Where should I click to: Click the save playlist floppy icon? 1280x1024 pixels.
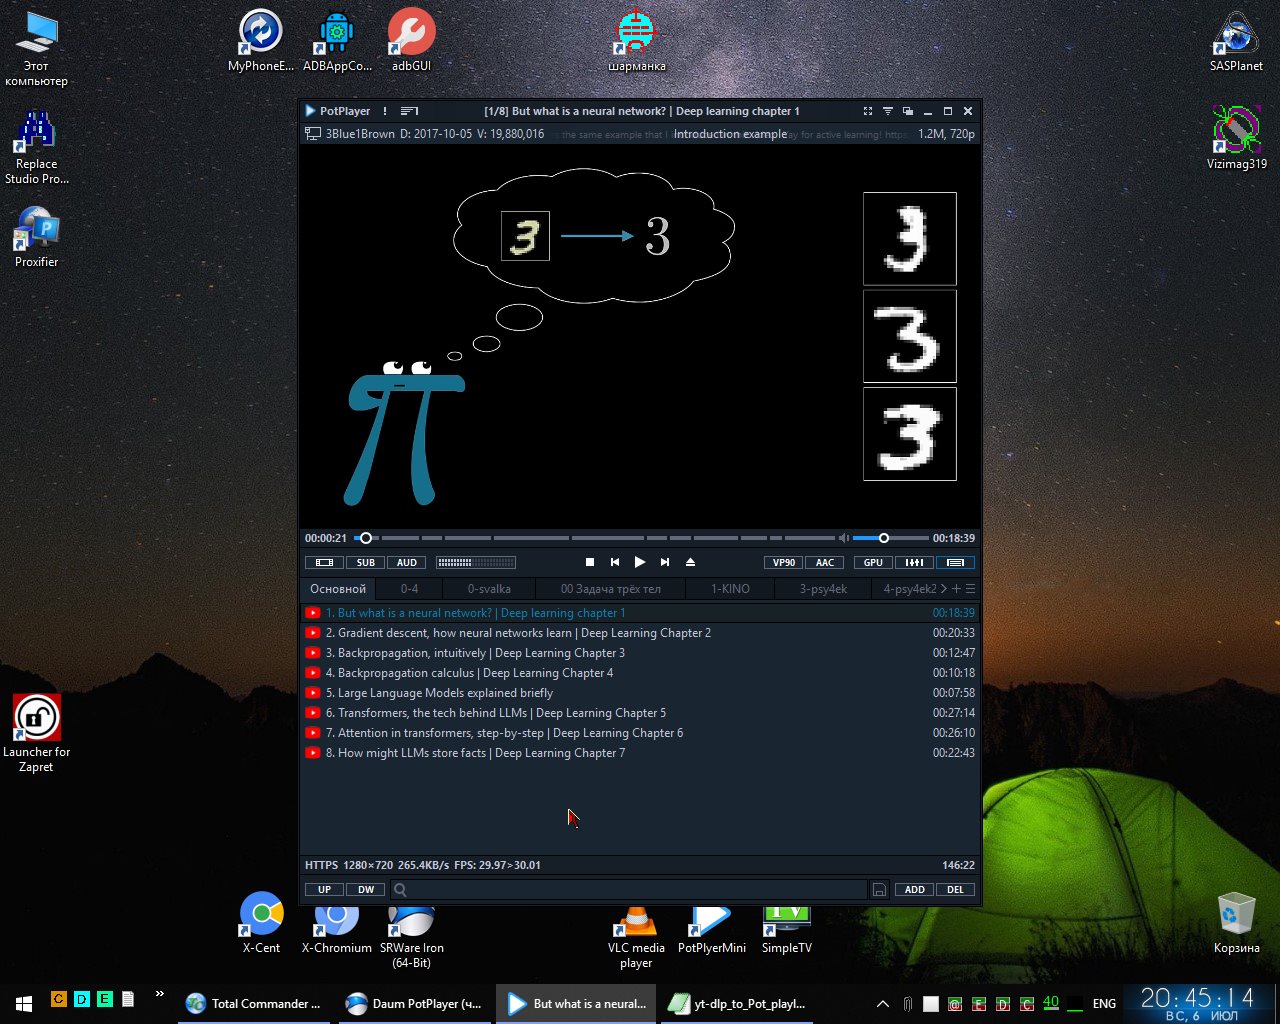(880, 890)
